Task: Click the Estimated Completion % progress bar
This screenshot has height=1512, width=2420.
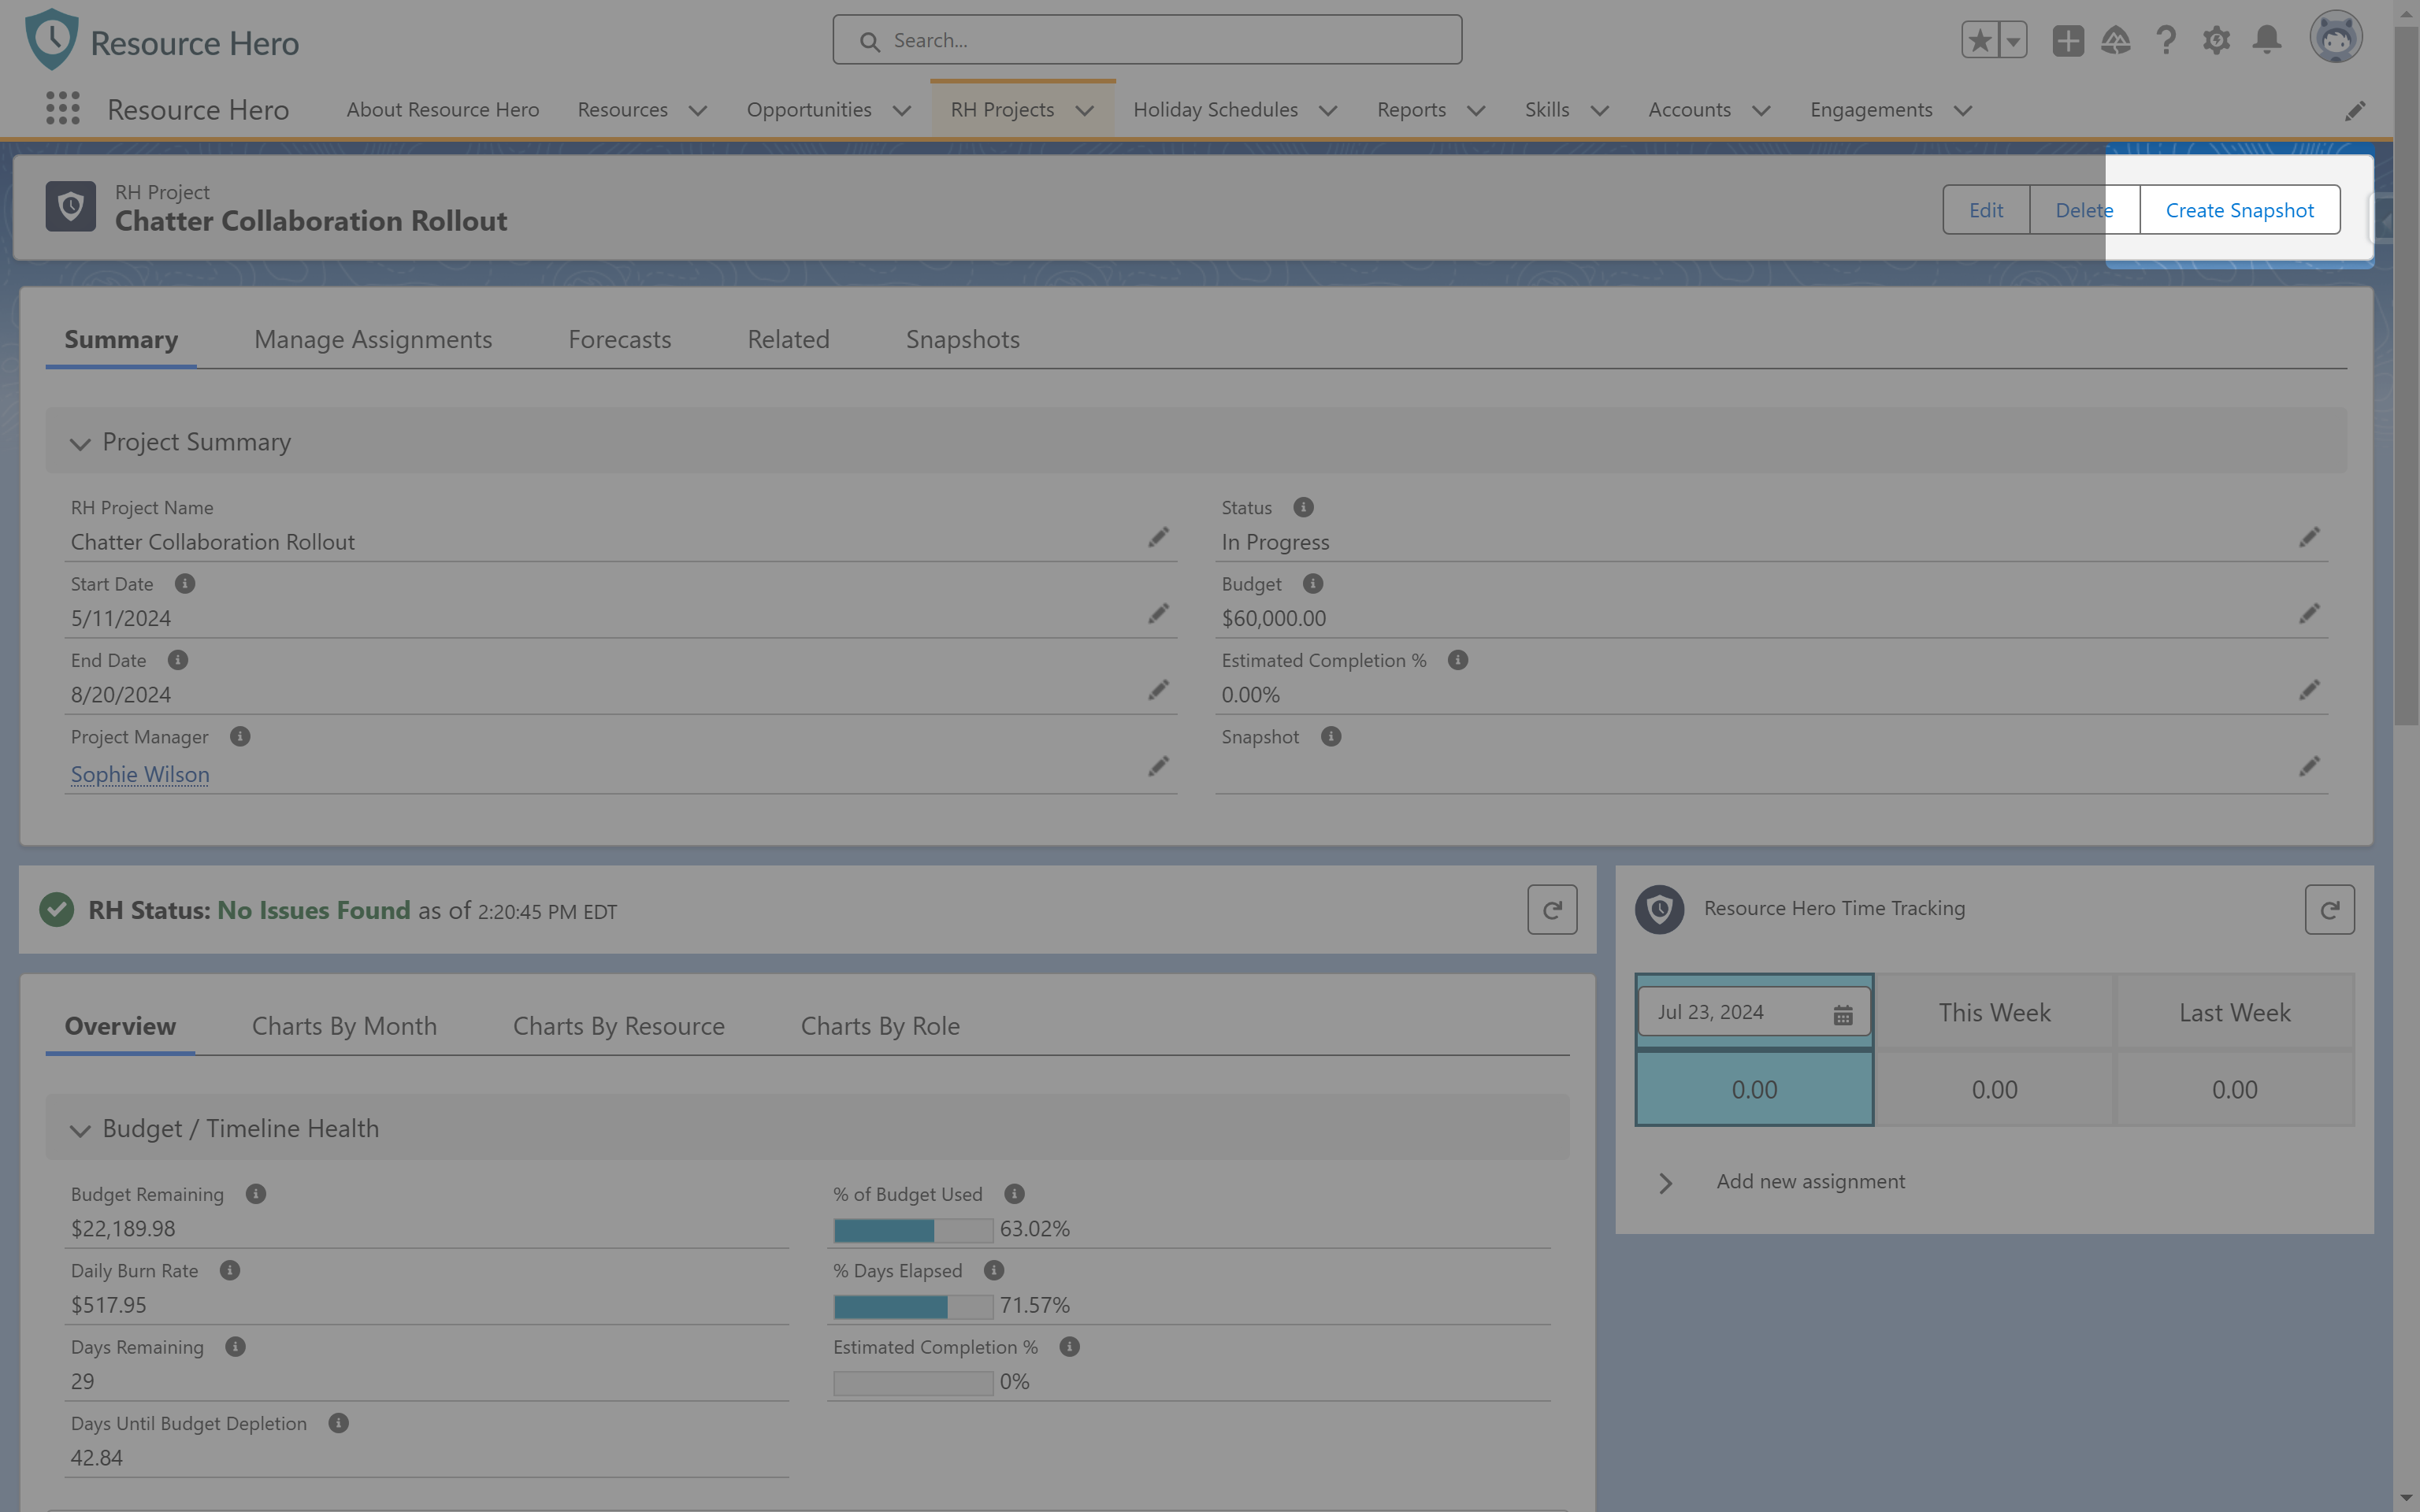Action: [x=913, y=1382]
